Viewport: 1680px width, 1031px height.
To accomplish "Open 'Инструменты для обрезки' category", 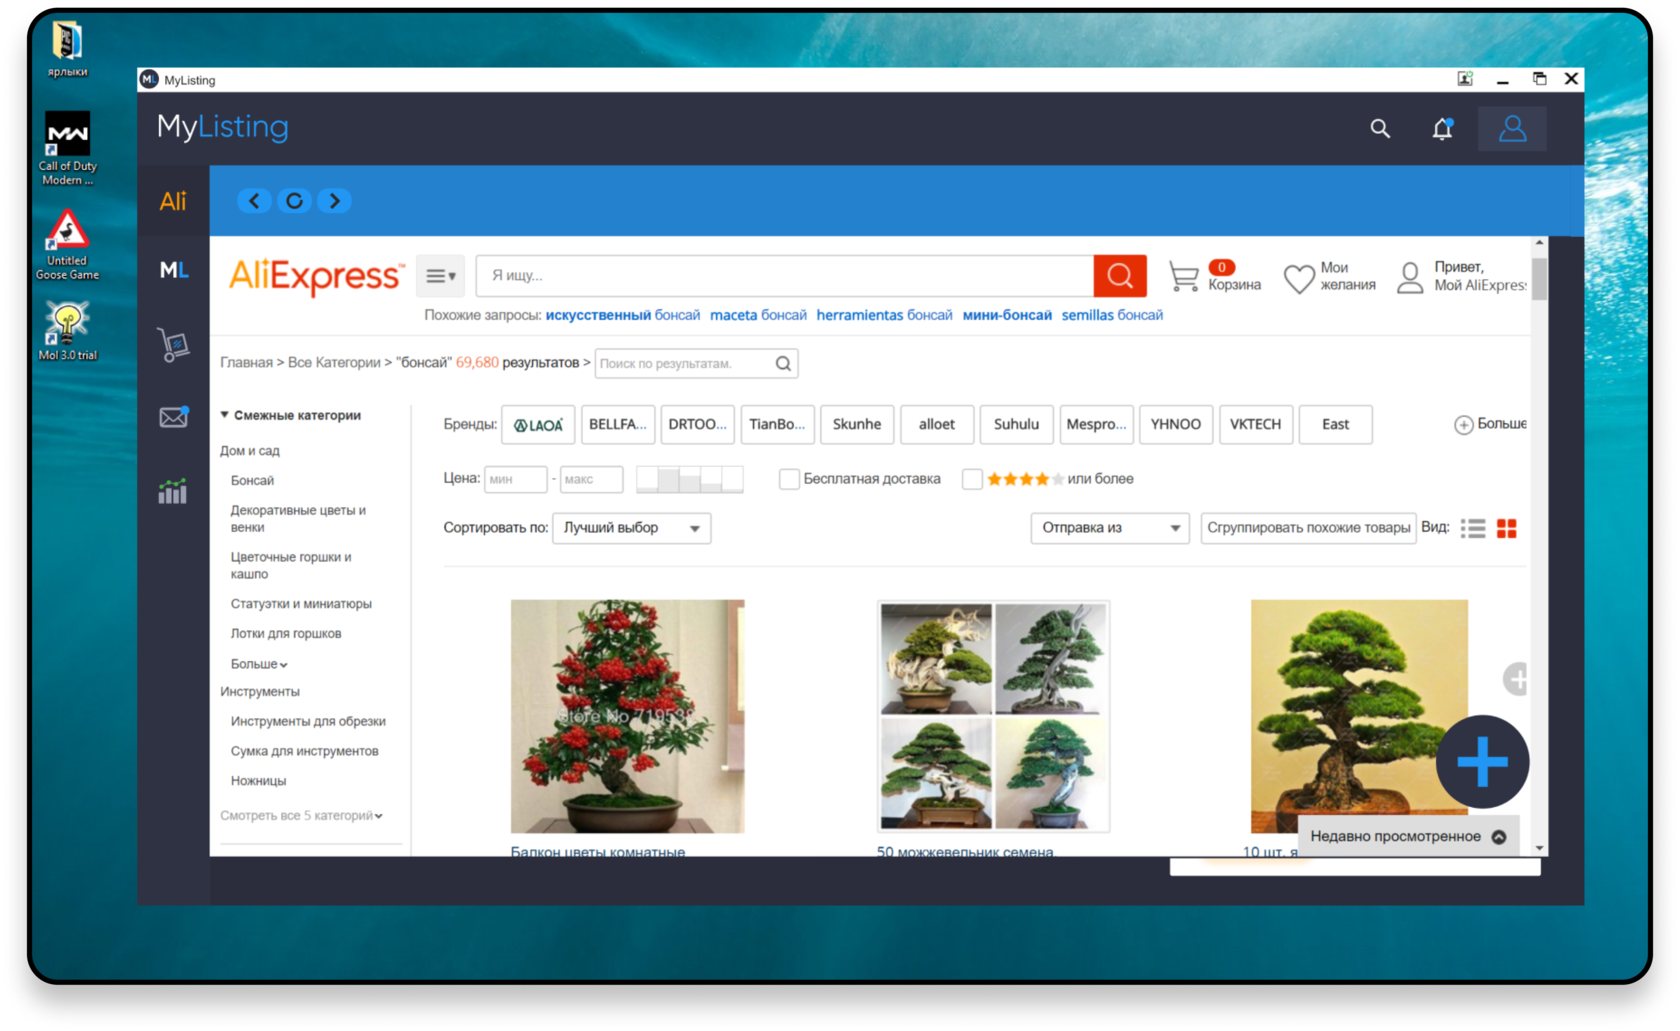I will point(308,722).
